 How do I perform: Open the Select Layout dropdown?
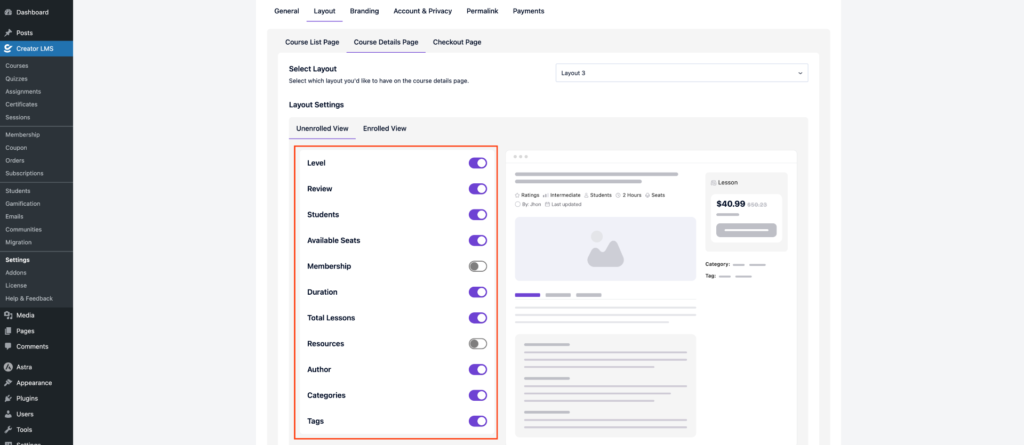click(681, 73)
